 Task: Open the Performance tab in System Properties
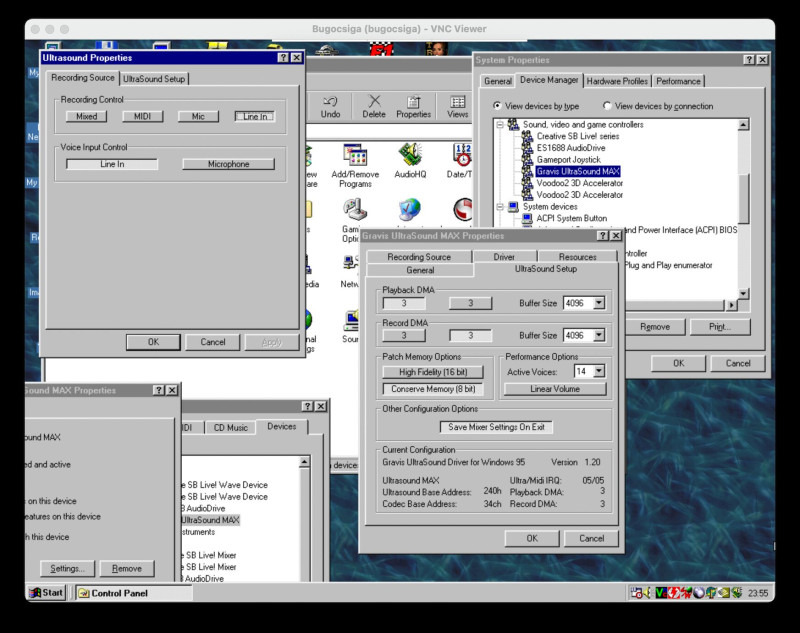(678, 81)
